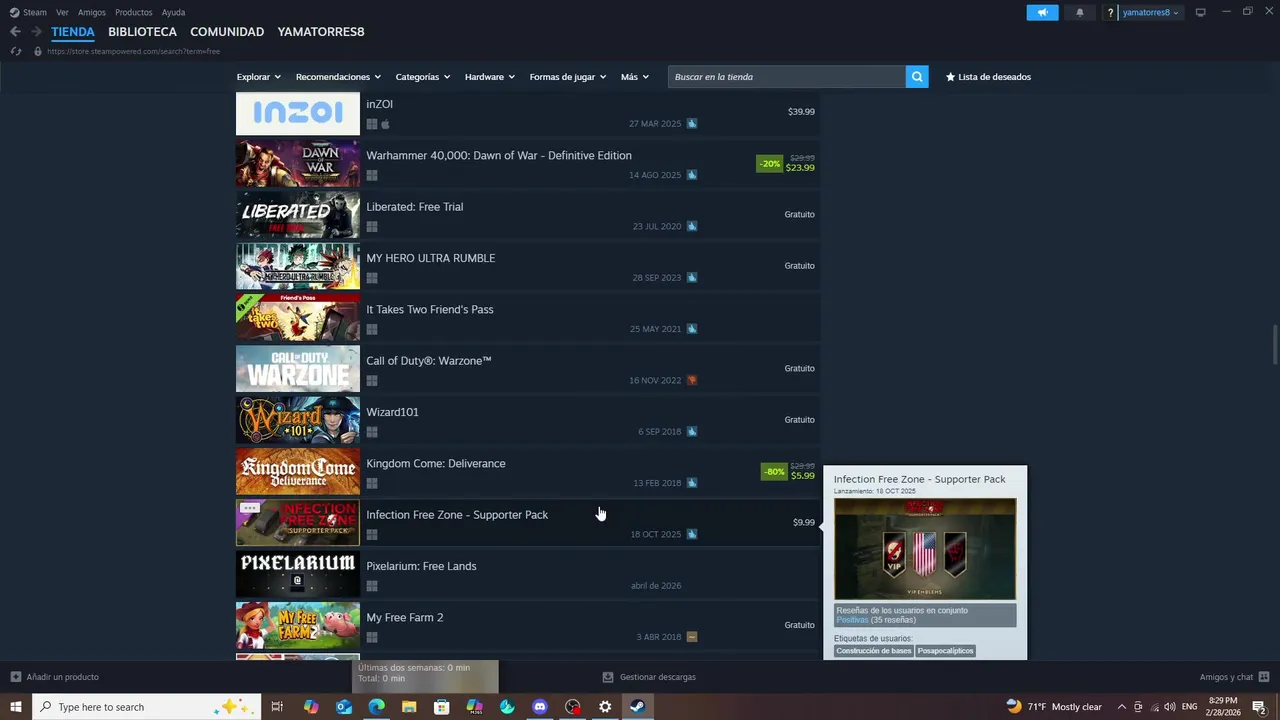The height and width of the screenshot is (720, 1280).
Task: Click the Windows icon in Wizard101 row
Action: pyautogui.click(x=372, y=432)
